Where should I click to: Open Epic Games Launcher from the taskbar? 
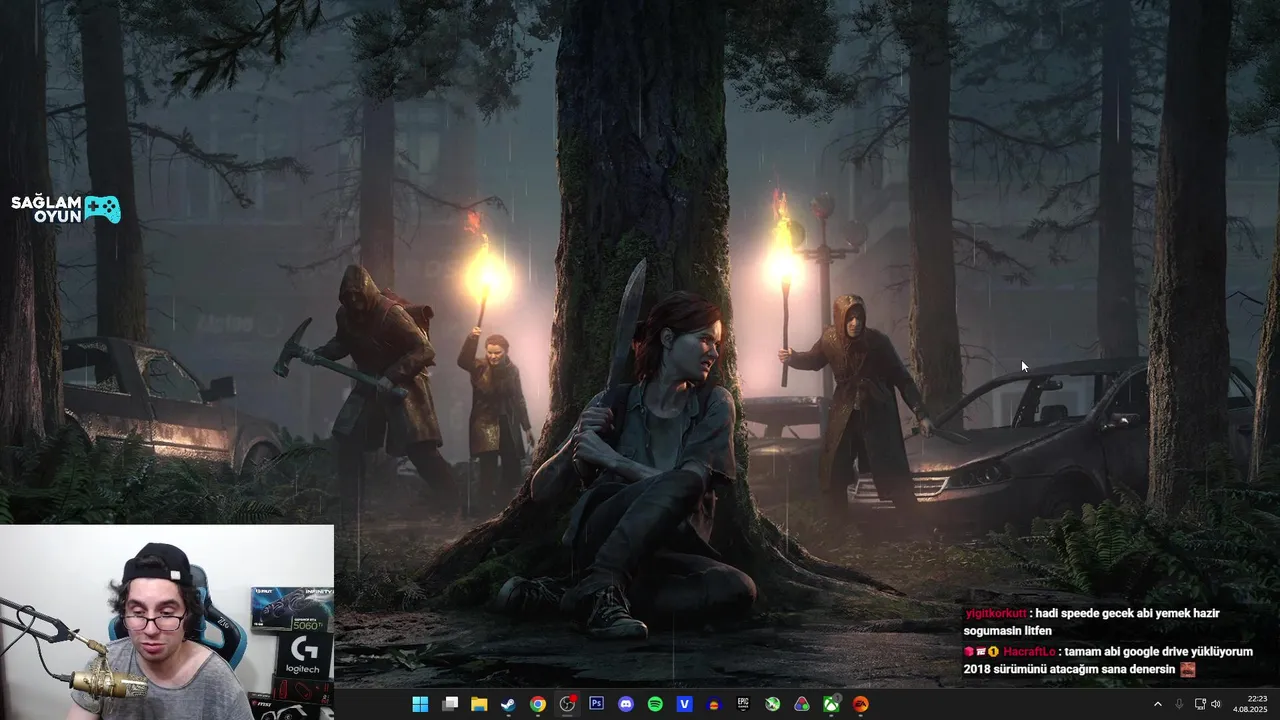(x=743, y=704)
